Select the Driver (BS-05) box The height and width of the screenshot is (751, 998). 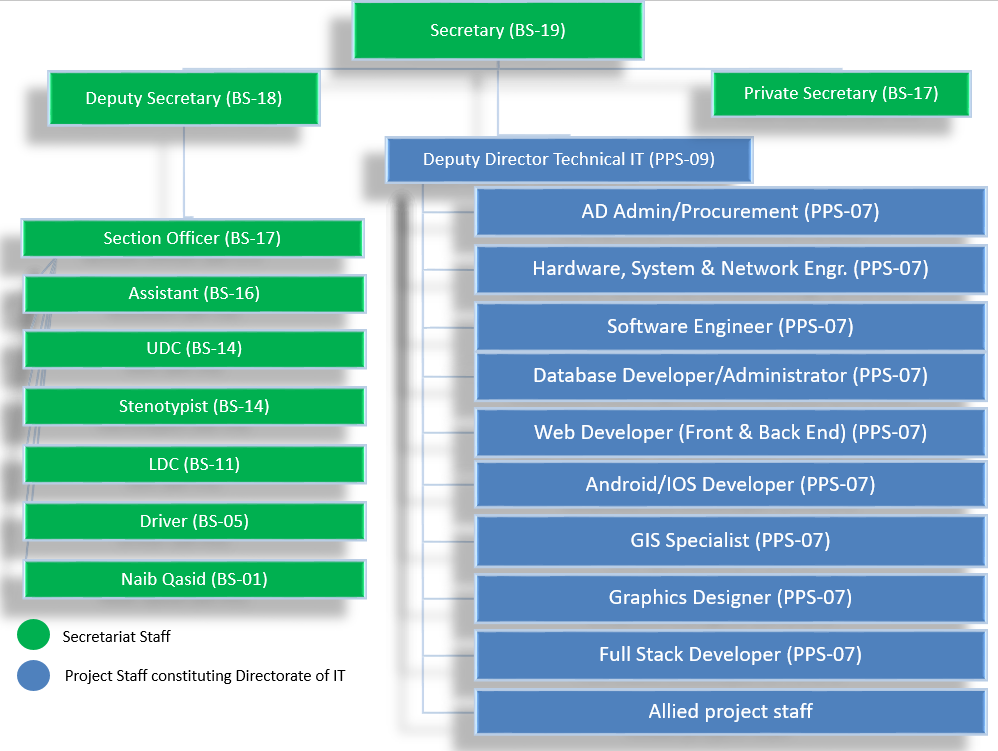click(194, 521)
